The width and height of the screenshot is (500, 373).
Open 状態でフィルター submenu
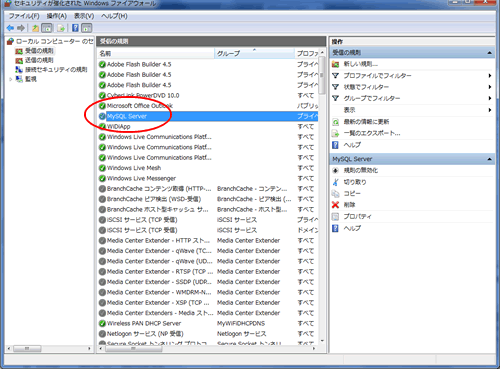(412, 87)
